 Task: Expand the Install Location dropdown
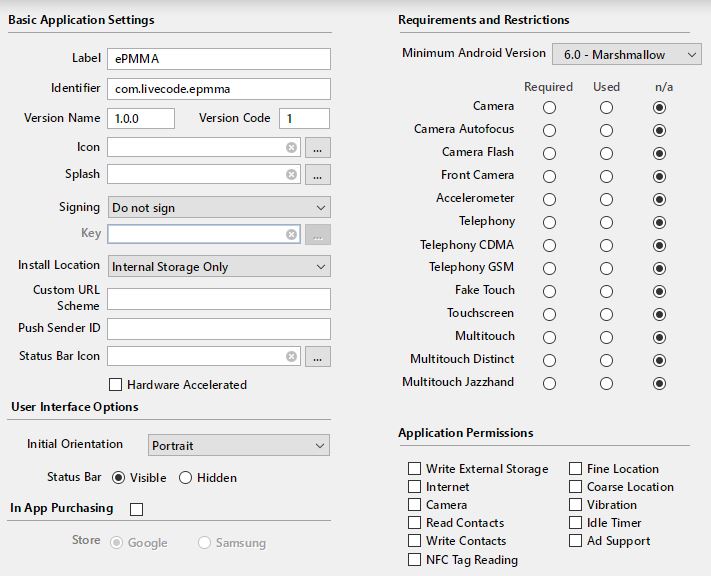[218, 267]
